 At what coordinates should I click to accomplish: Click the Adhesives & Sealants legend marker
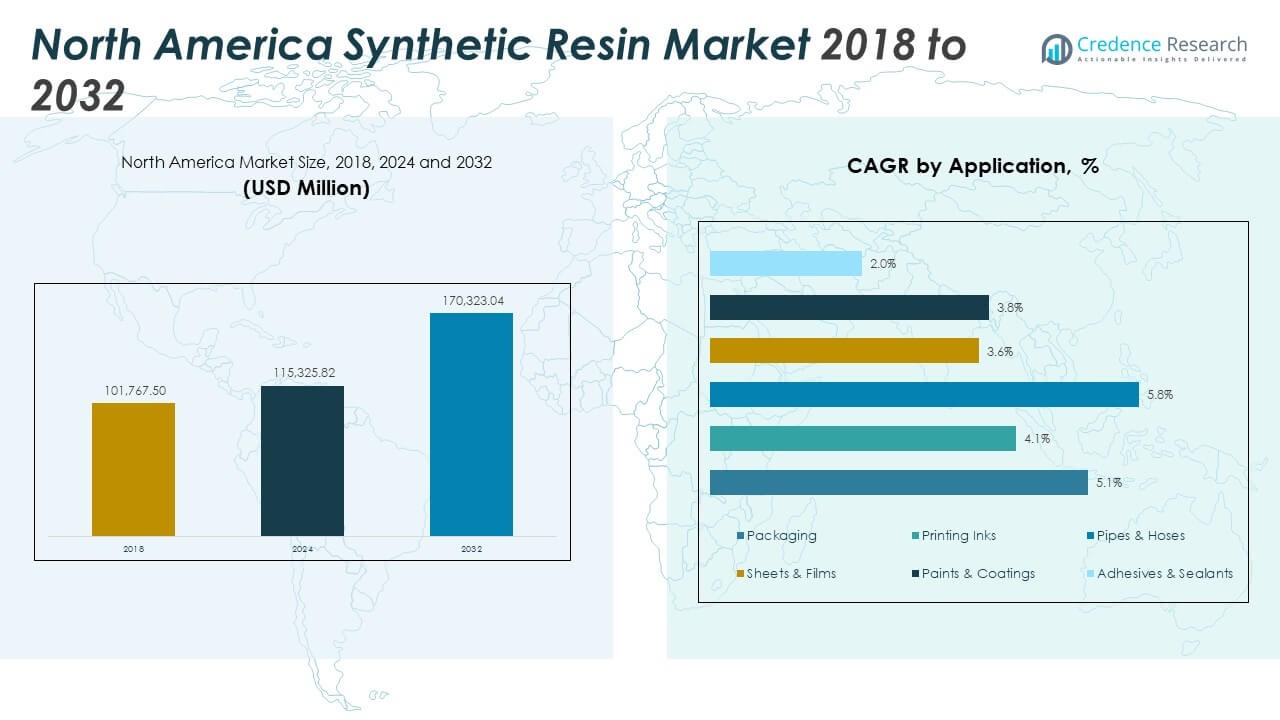tap(1090, 574)
